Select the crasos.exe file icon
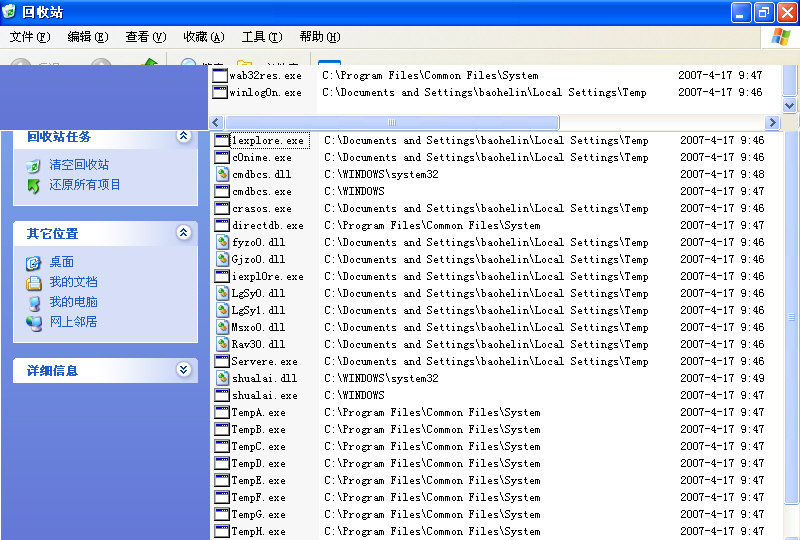800x540 pixels. click(x=222, y=208)
